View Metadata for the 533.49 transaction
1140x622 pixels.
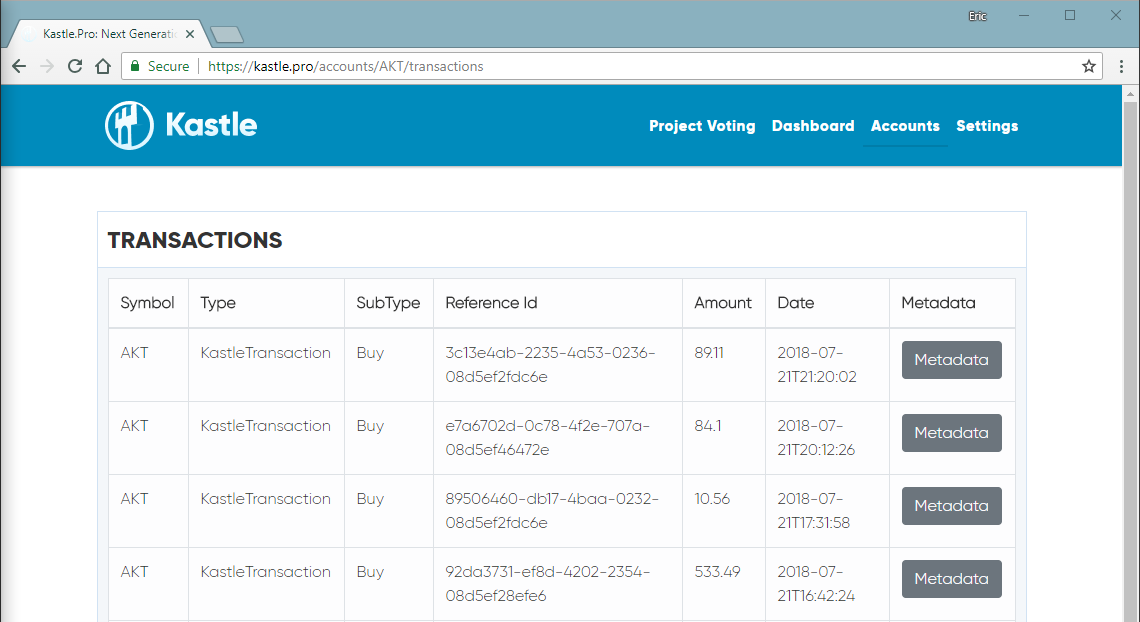[952, 579]
